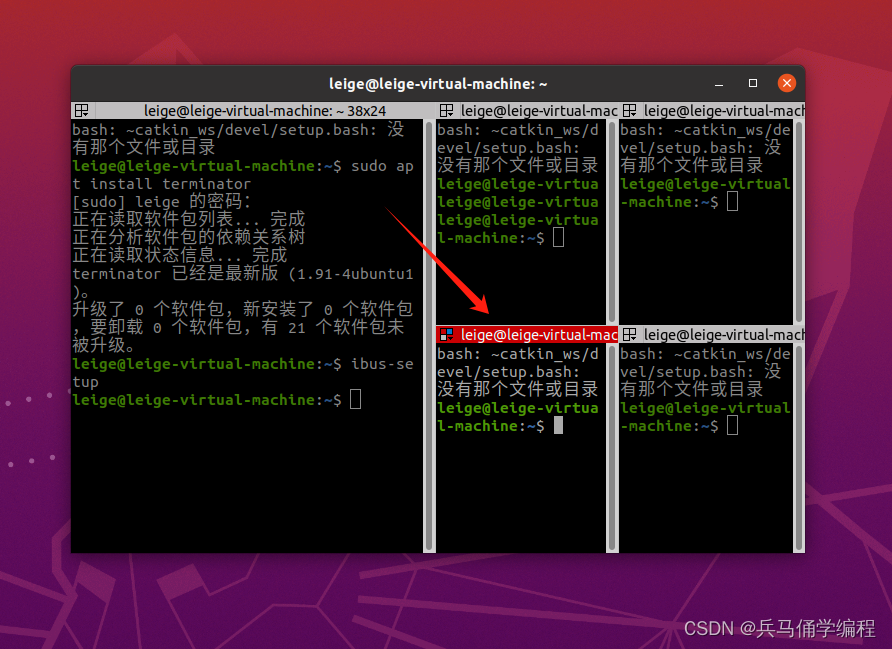Image resolution: width=892 pixels, height=649 pixels.
Task: Open the group menu icon of the 38x24 terminal
Action: coord(82,110)
